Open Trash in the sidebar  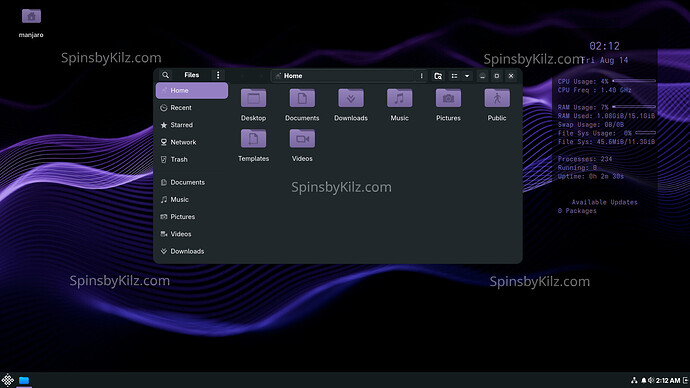pos(192,159)
